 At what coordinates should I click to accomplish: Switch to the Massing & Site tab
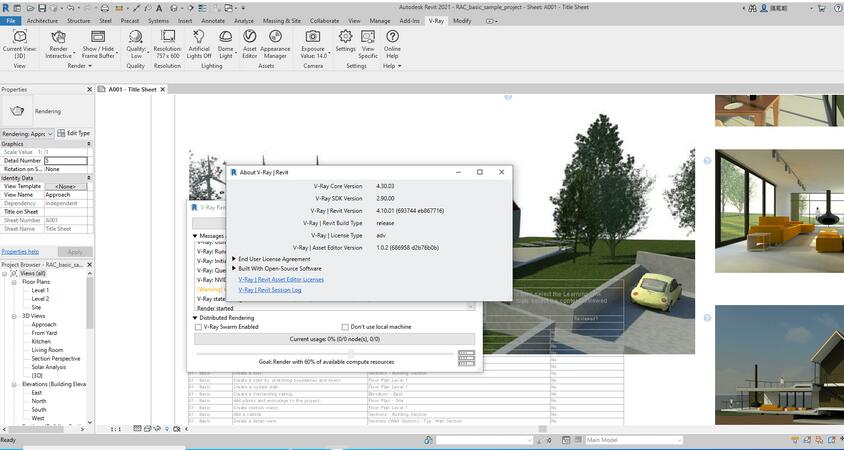point(282,20)
